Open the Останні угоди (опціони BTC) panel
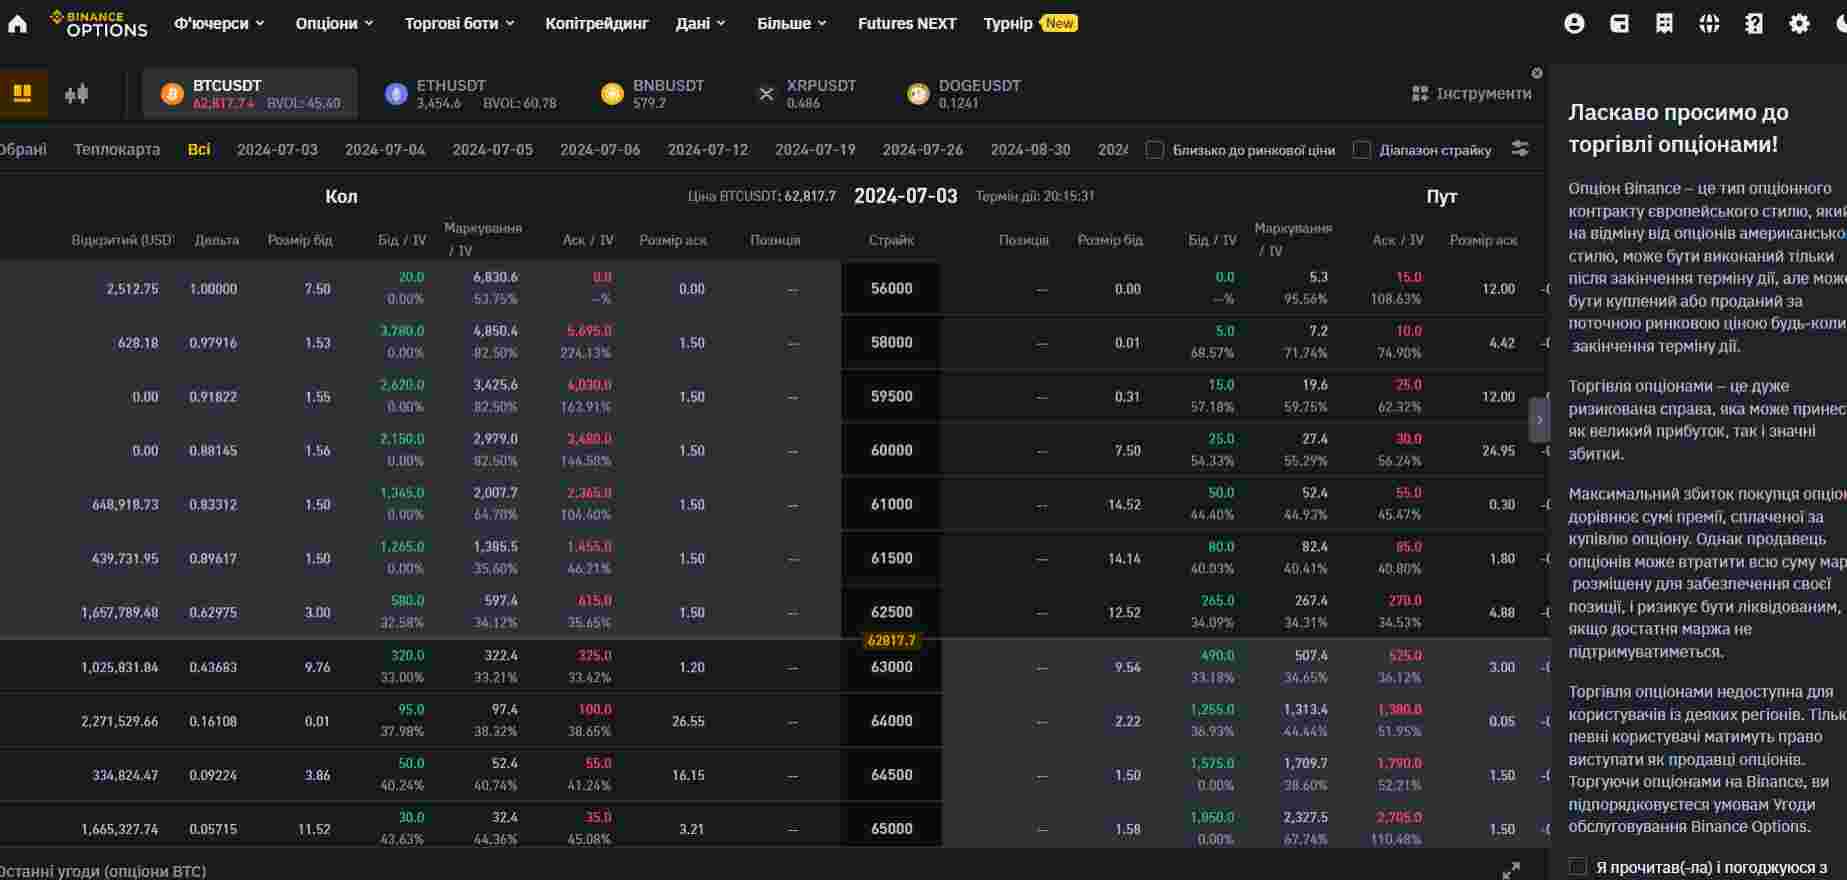Screen dimensions: 1847x880 point(103,871)
